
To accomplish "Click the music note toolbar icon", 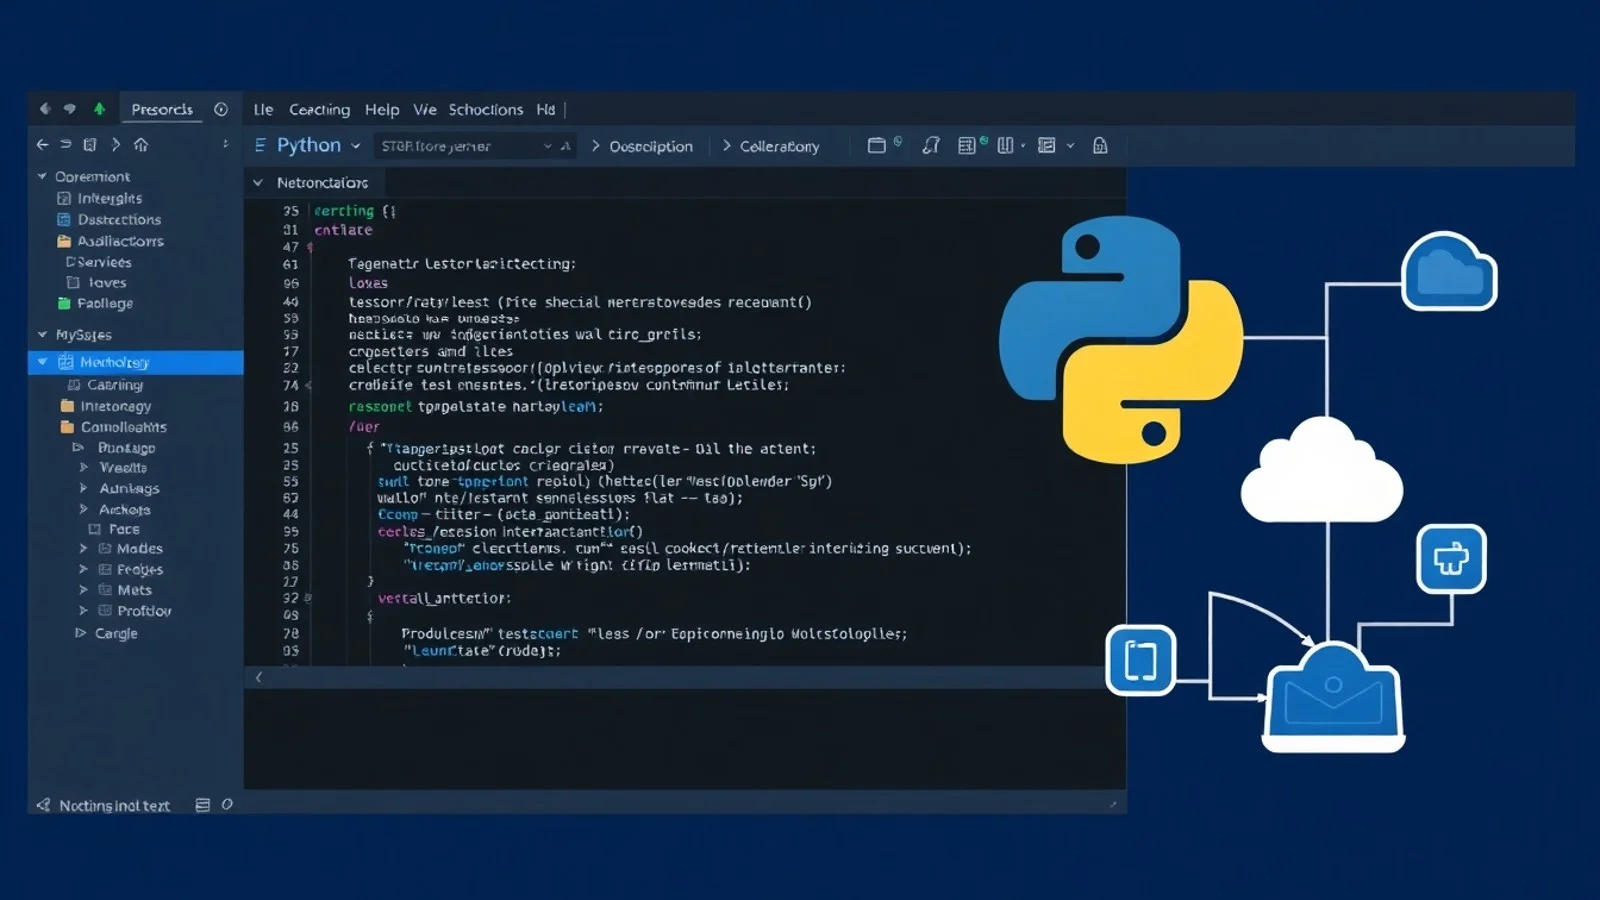I will pyautogui.click(x=931, y=145).
